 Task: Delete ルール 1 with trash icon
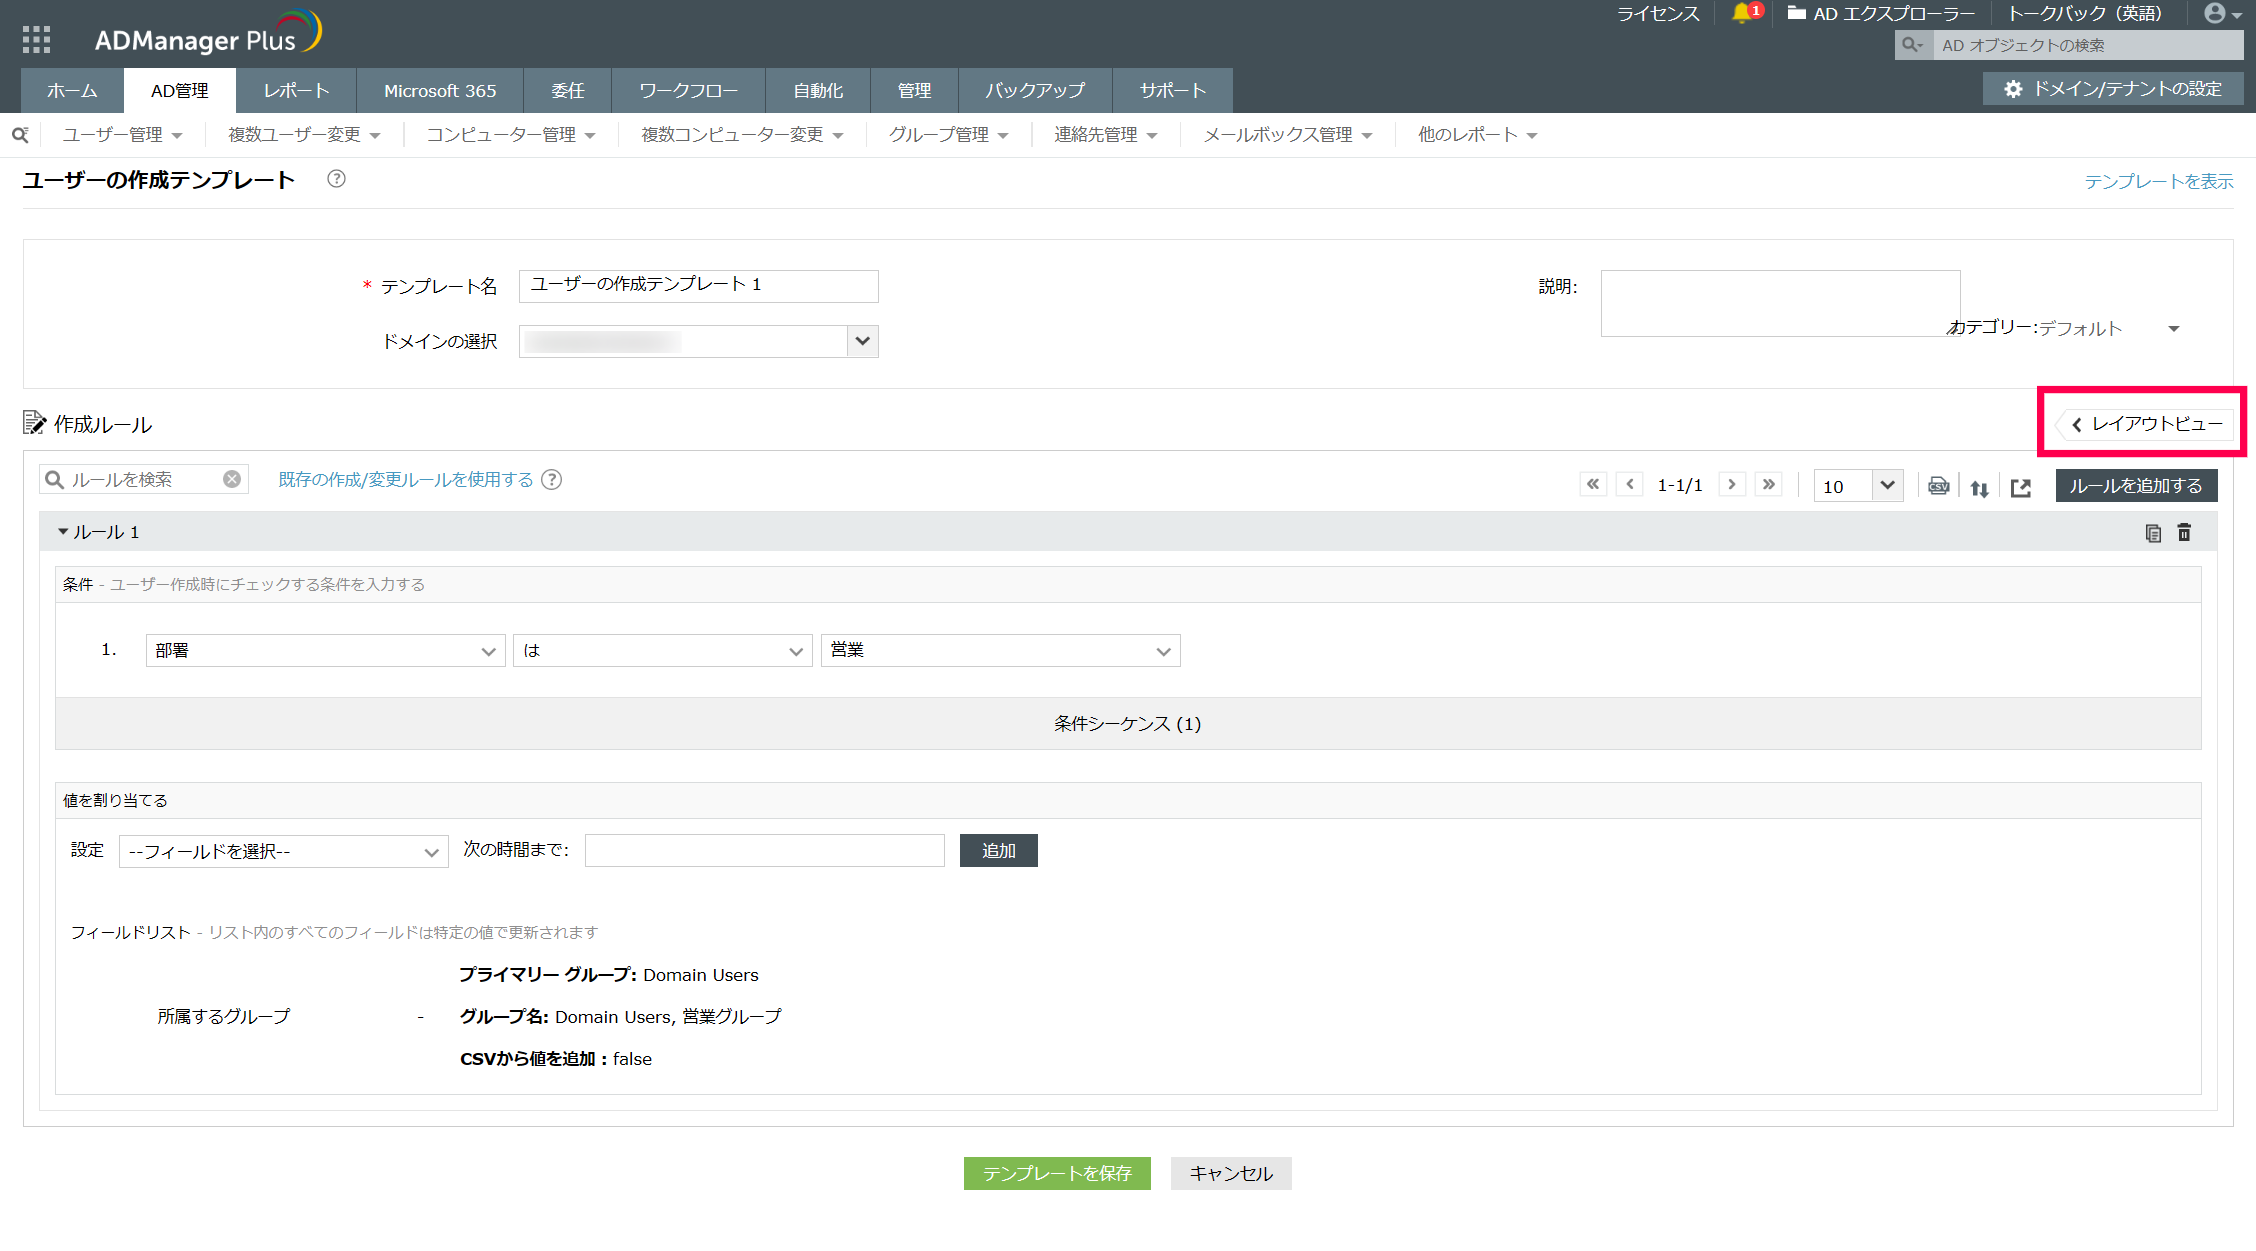2184,533
